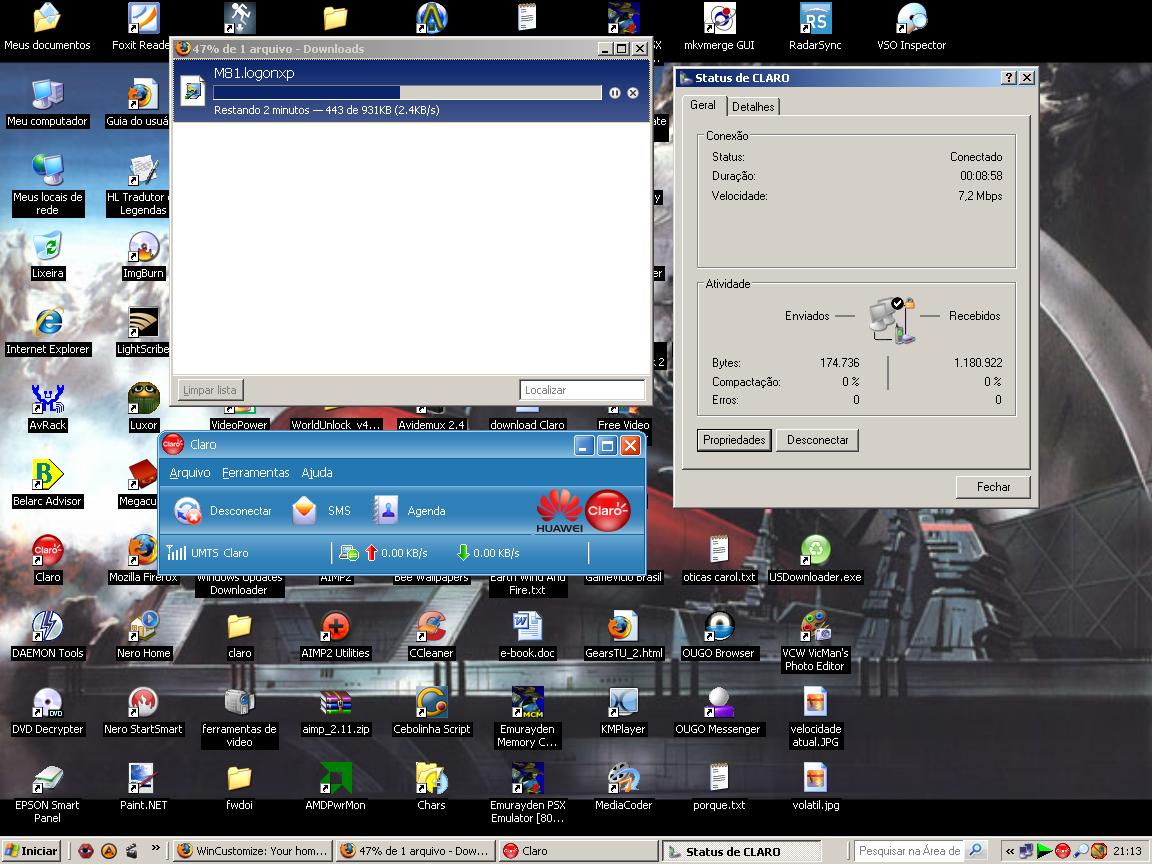1152x864 pixels.
Task: Open Agenda in the Claro window
Action: point(409,511)
